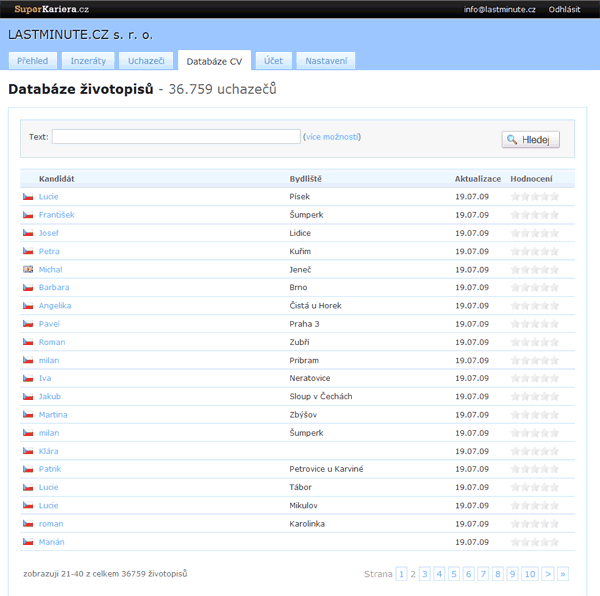Click the Neratovice residence cell
Viewport: 600px width, 596px height.
[x=310, y=378]
